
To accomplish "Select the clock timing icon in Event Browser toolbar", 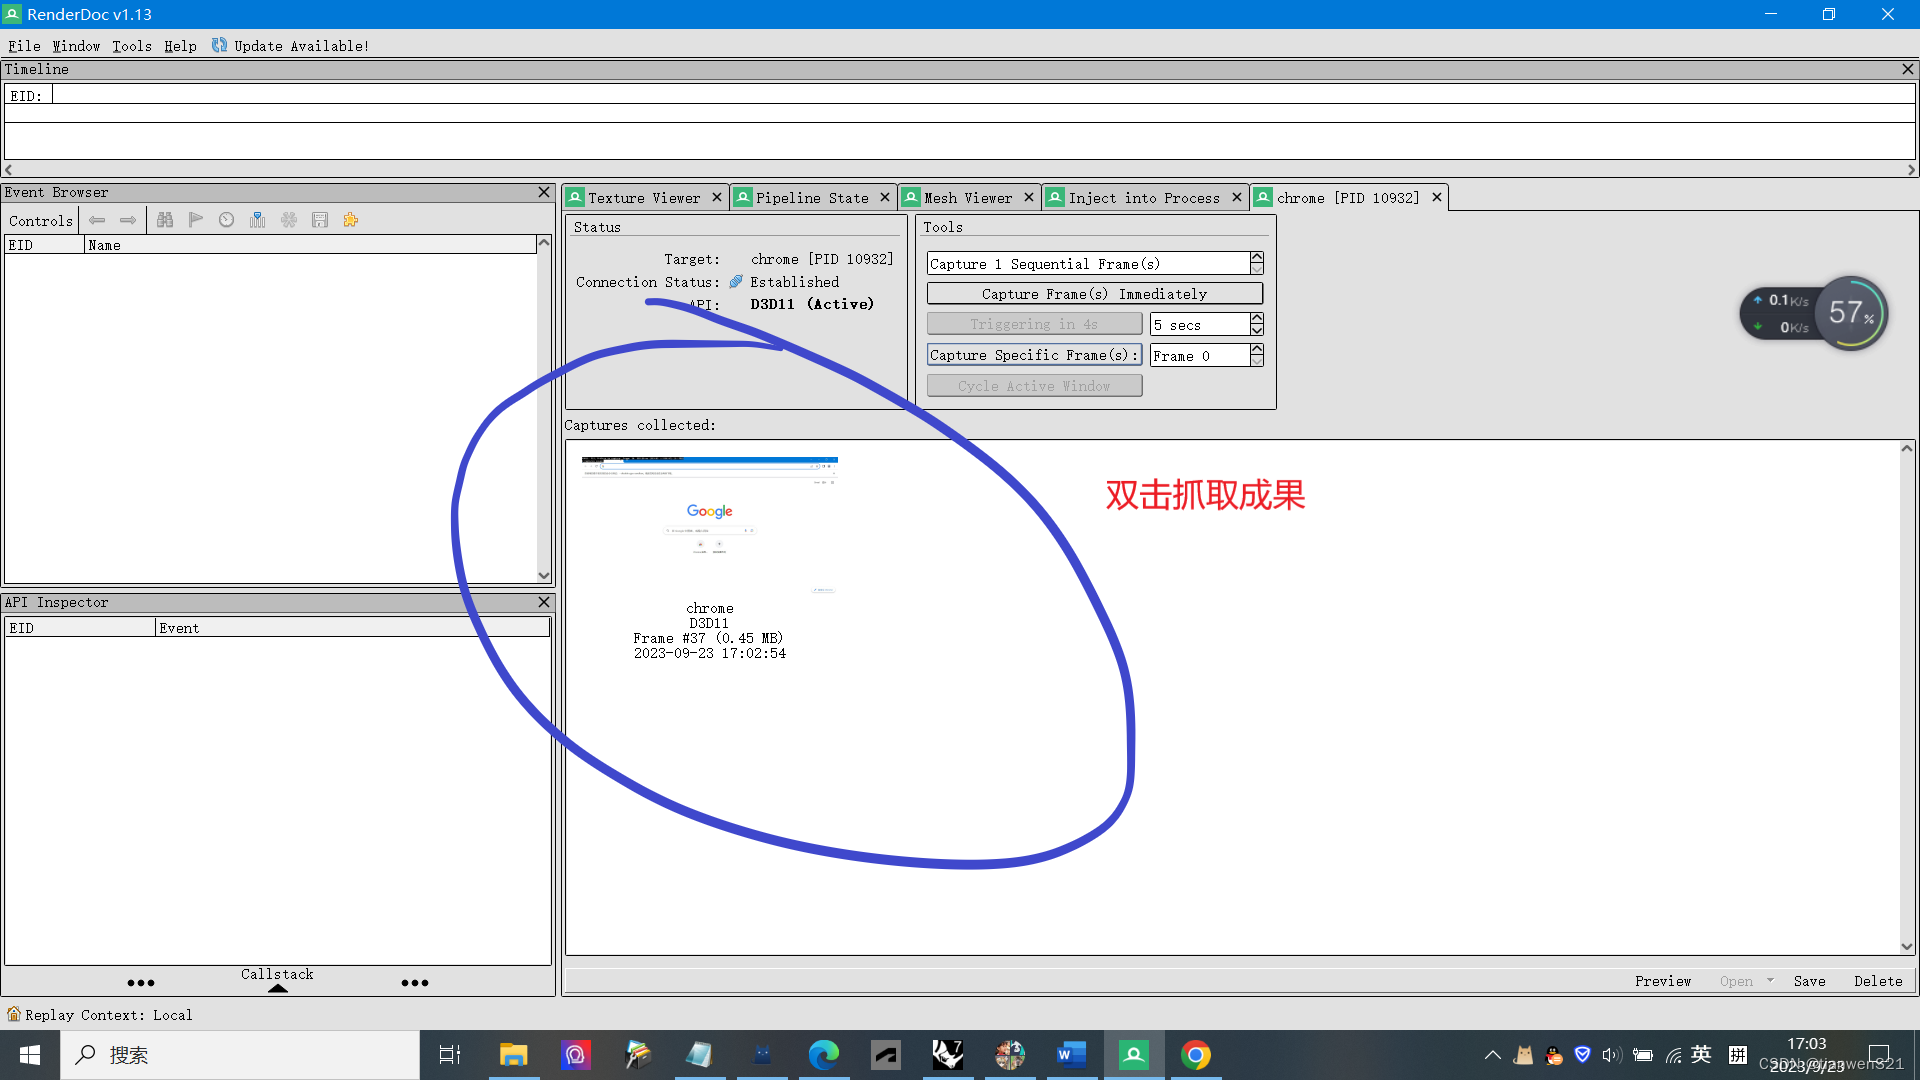I will tap(227, 220).
